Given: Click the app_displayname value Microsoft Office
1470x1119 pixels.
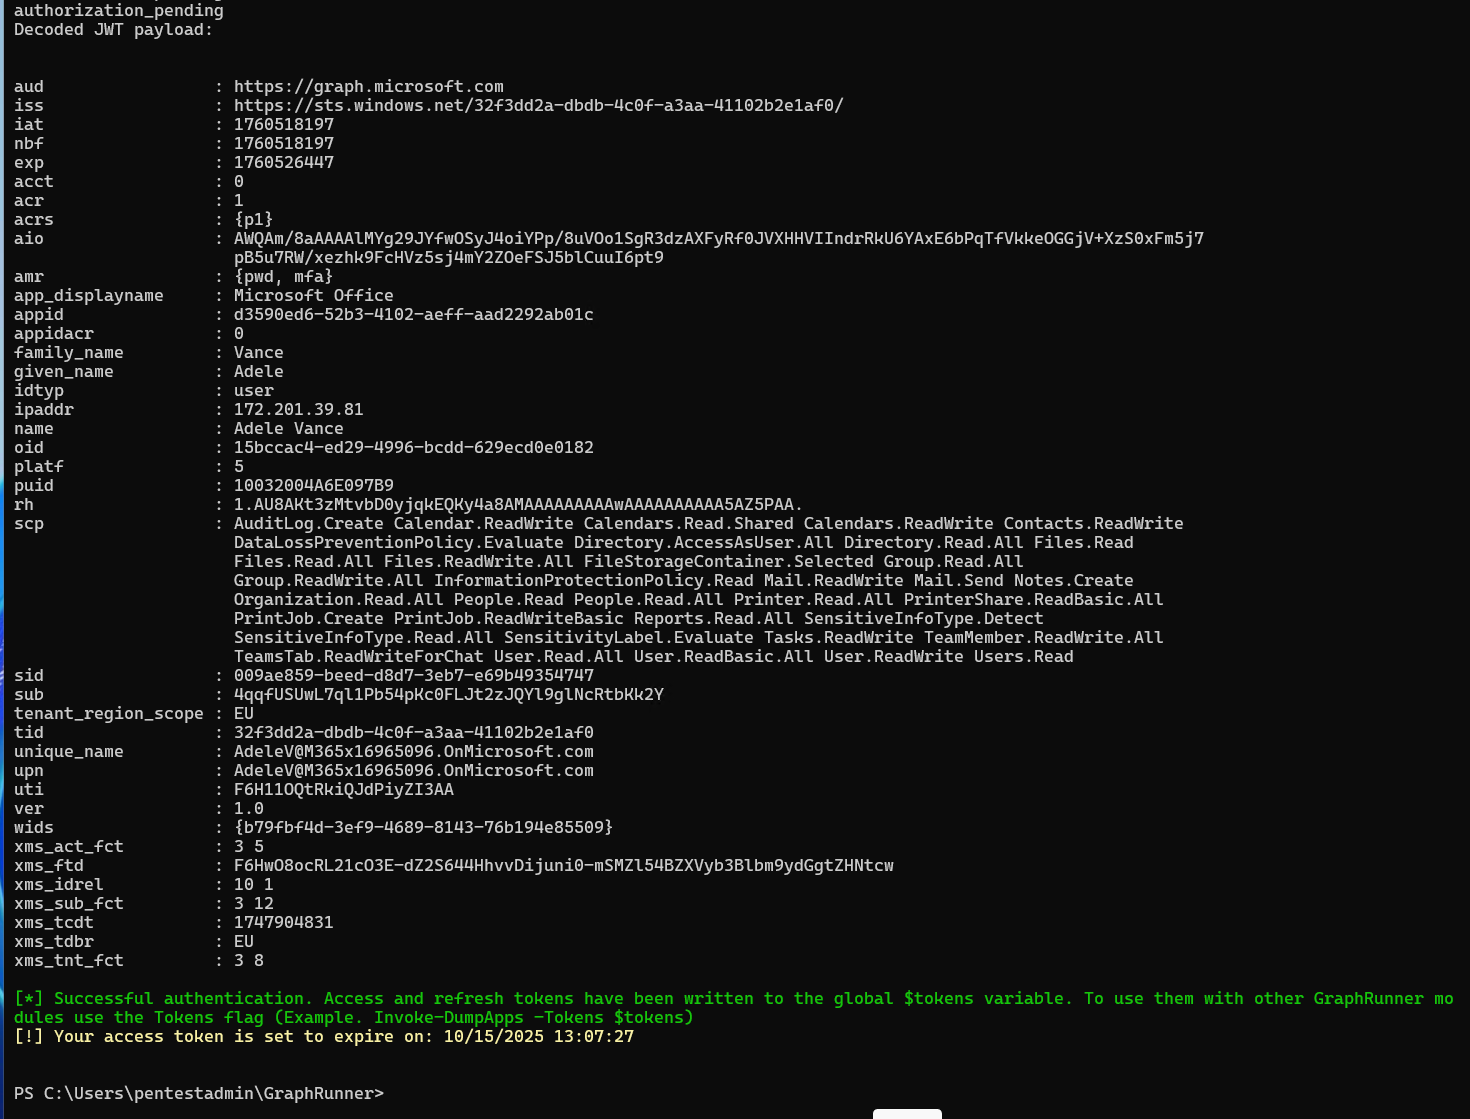Looking at the screenshot, I should point(313,296).
